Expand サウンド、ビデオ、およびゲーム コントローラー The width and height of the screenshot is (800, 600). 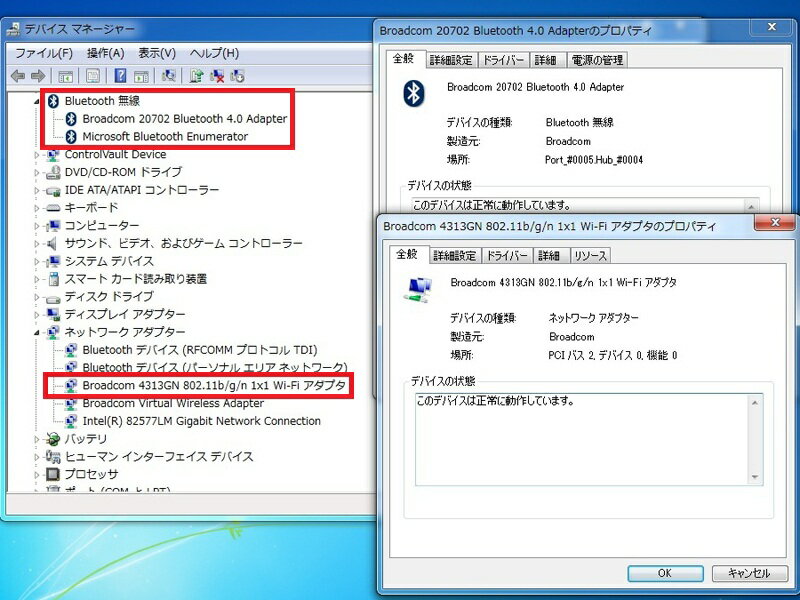point(37,244)
